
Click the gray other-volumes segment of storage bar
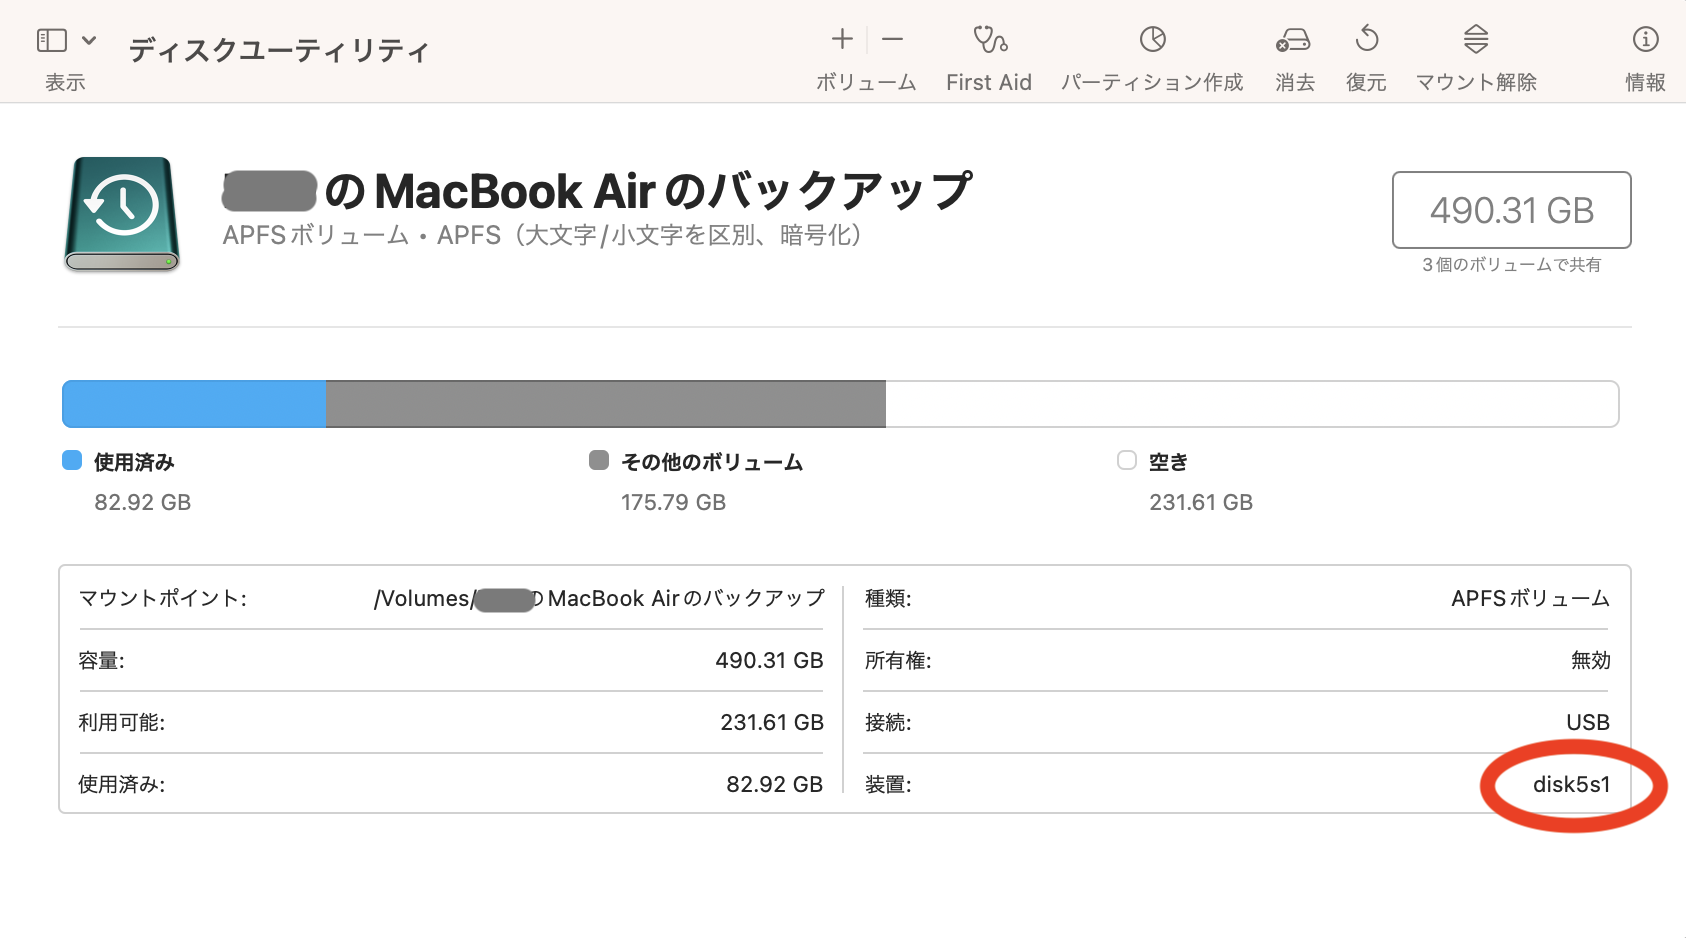click(606, 404)
